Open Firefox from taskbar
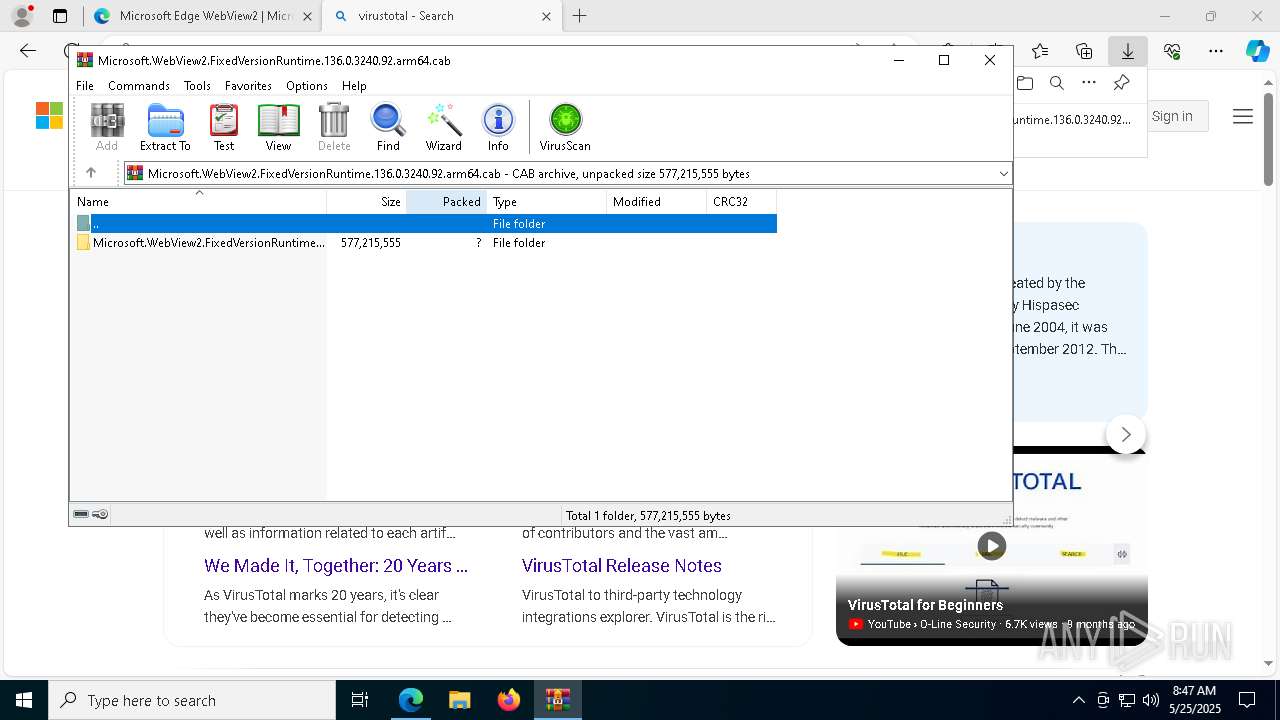The image size is (1280, 720). [x=509, y=700]
